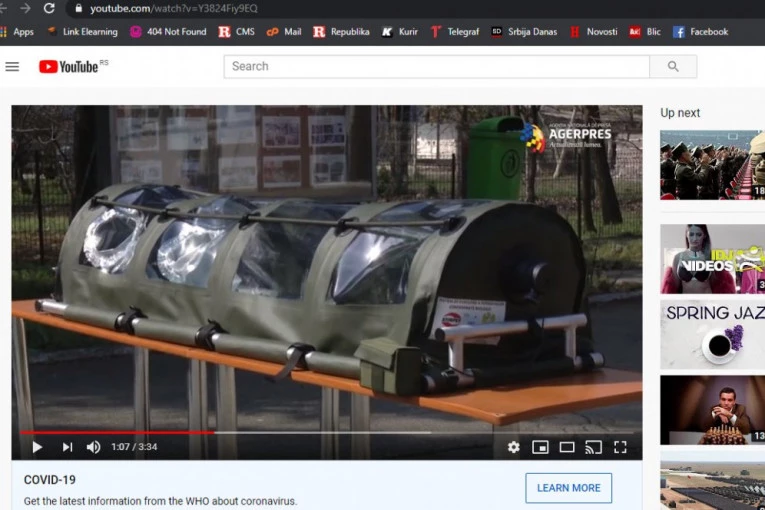The image size is (765, 510).
Task: Toggle theater mode view
Action: point(567,447)
